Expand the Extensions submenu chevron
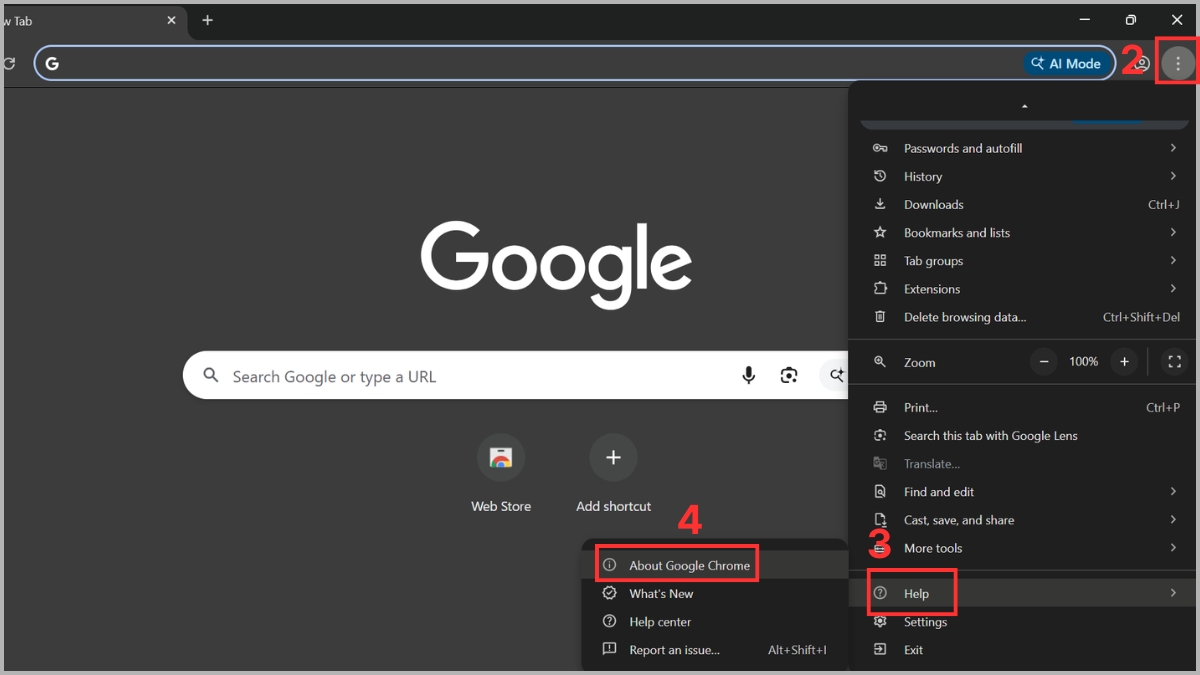This screenshot has height=675, width=1200. 1173,289
